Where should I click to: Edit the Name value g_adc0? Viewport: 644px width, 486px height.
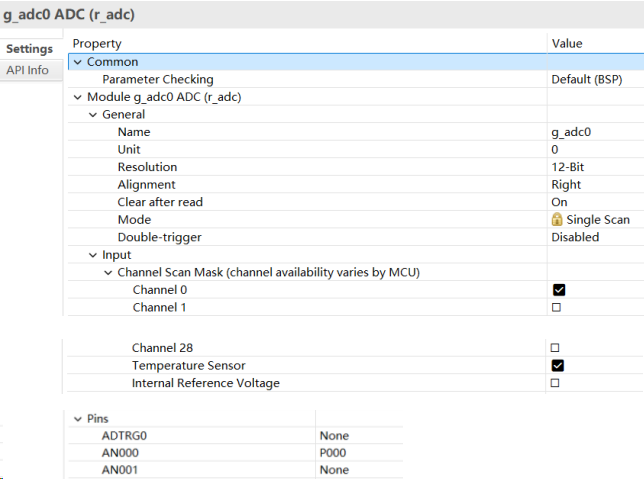pos(571,132)
